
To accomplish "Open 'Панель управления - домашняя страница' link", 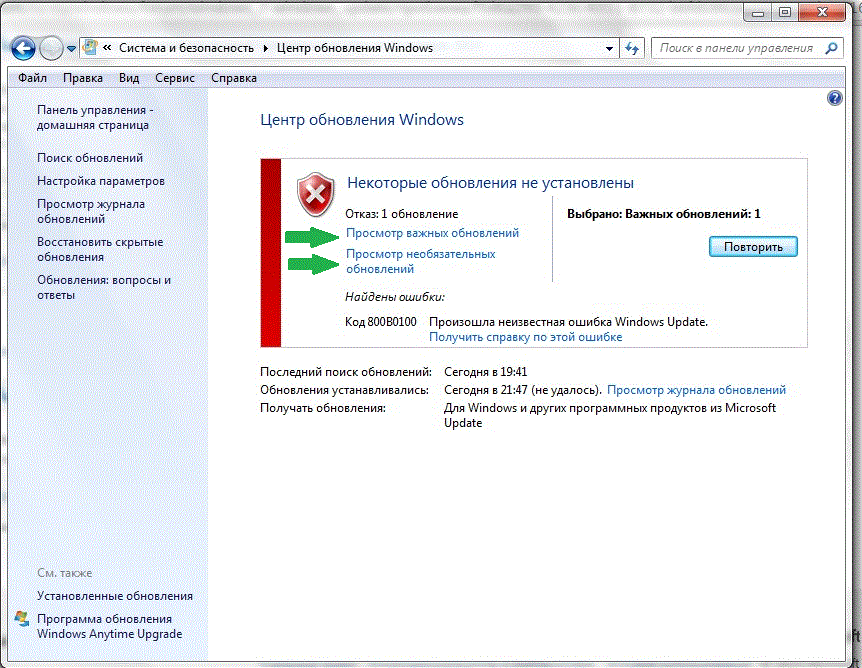I will [95, 117].
